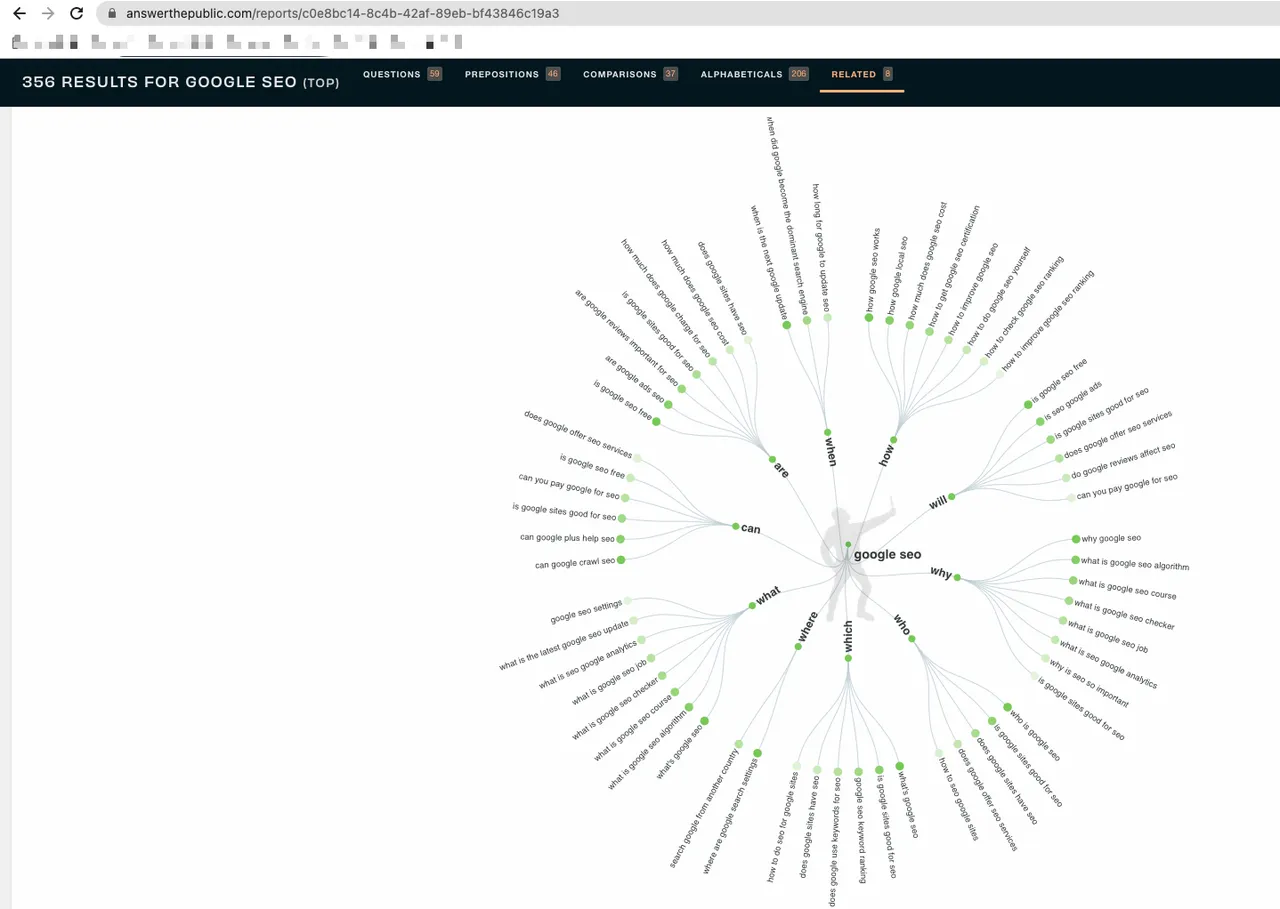Open 'can google crawl seo' query

tap(575, 563)
